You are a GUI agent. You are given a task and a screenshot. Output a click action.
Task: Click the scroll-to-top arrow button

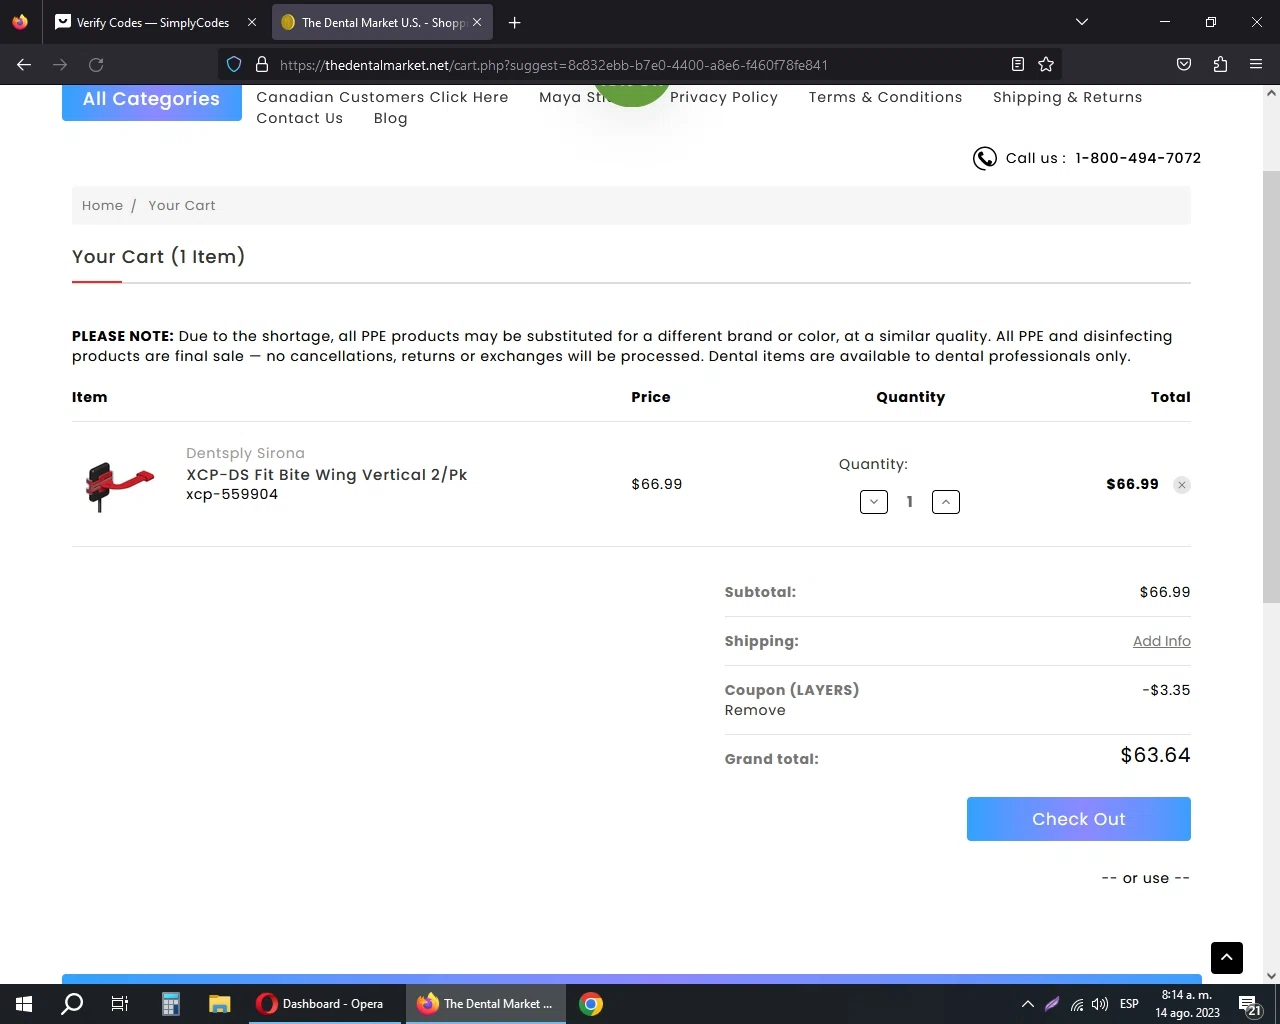point(1227,958)
